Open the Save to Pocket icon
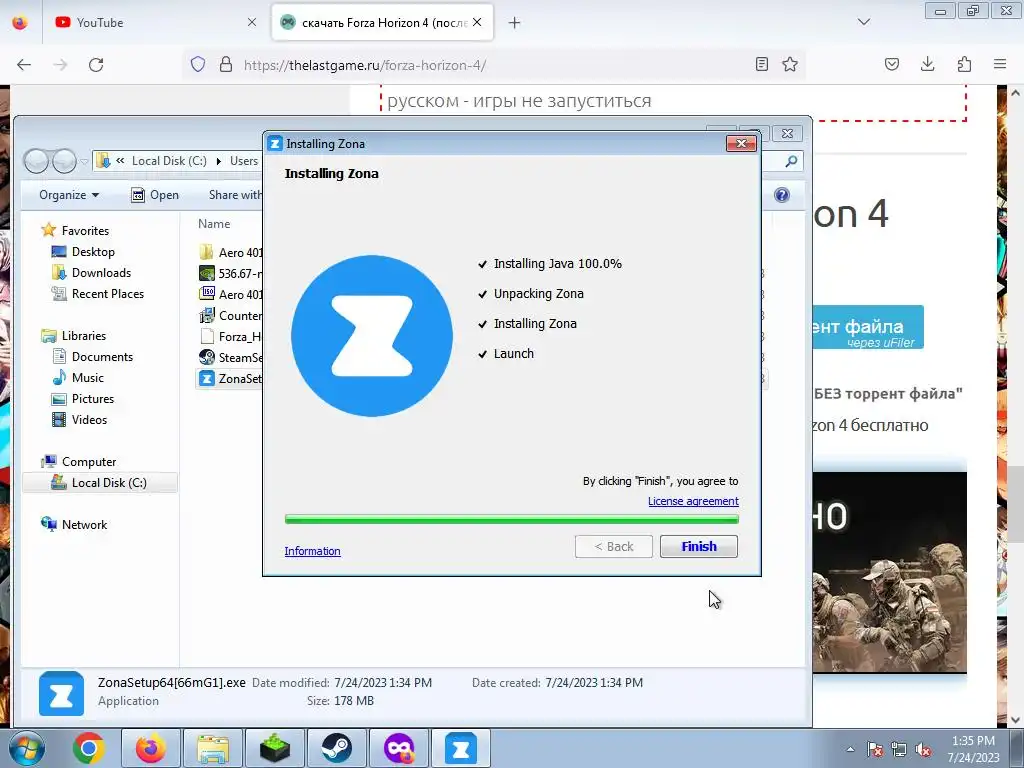This screenshot has height=768, width=1024. click(x=892, y=64)
